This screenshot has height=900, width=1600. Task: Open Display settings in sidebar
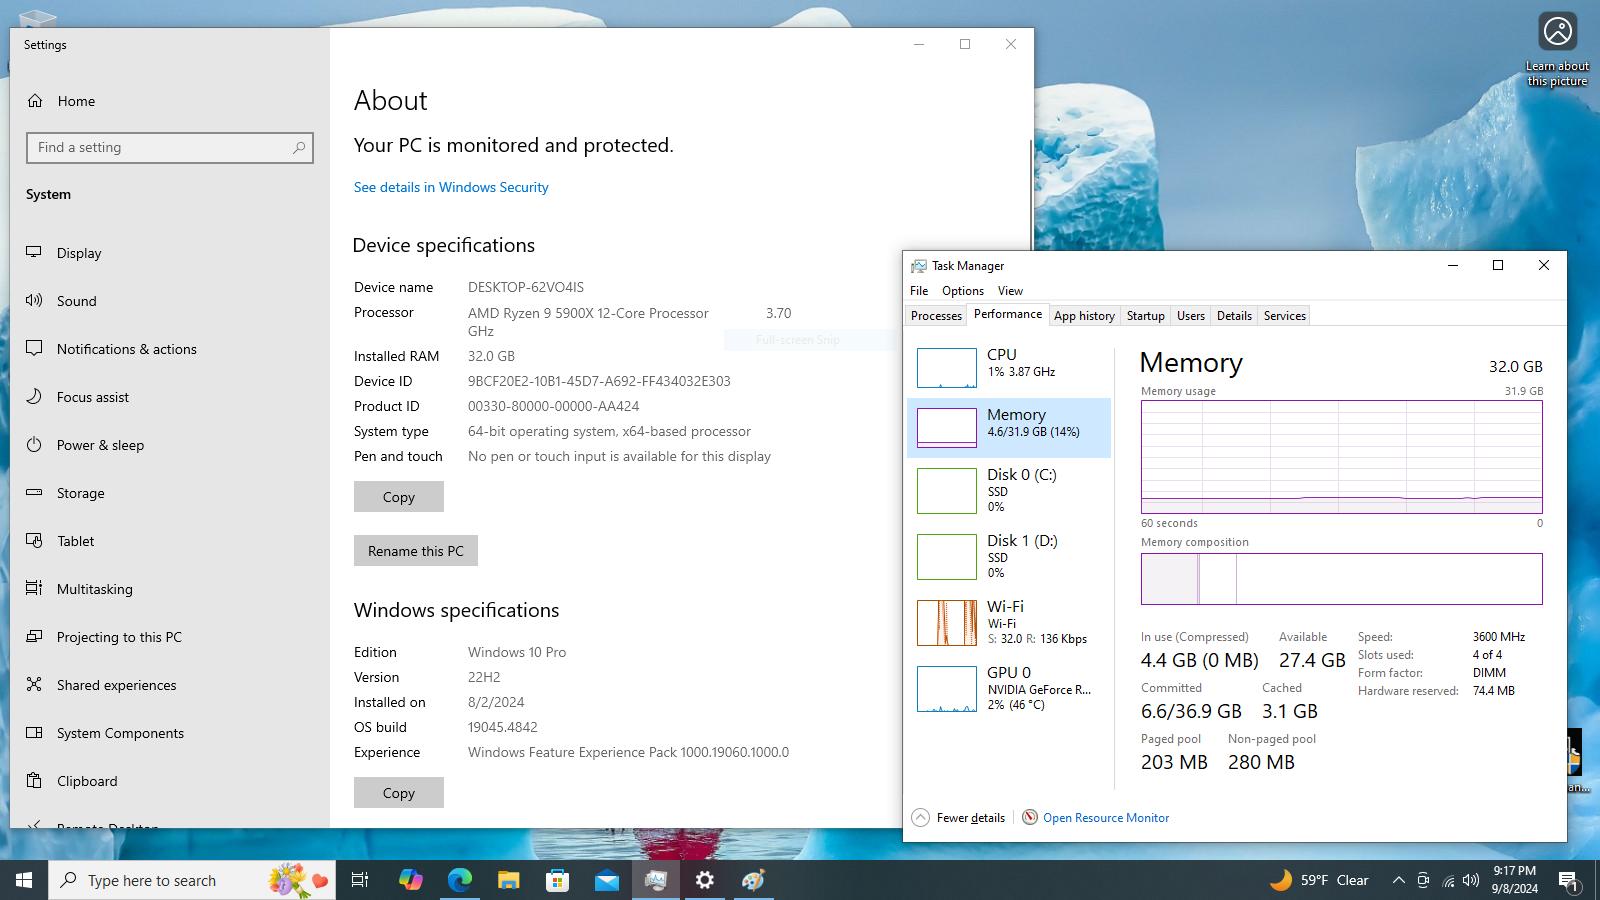point(170,253)
